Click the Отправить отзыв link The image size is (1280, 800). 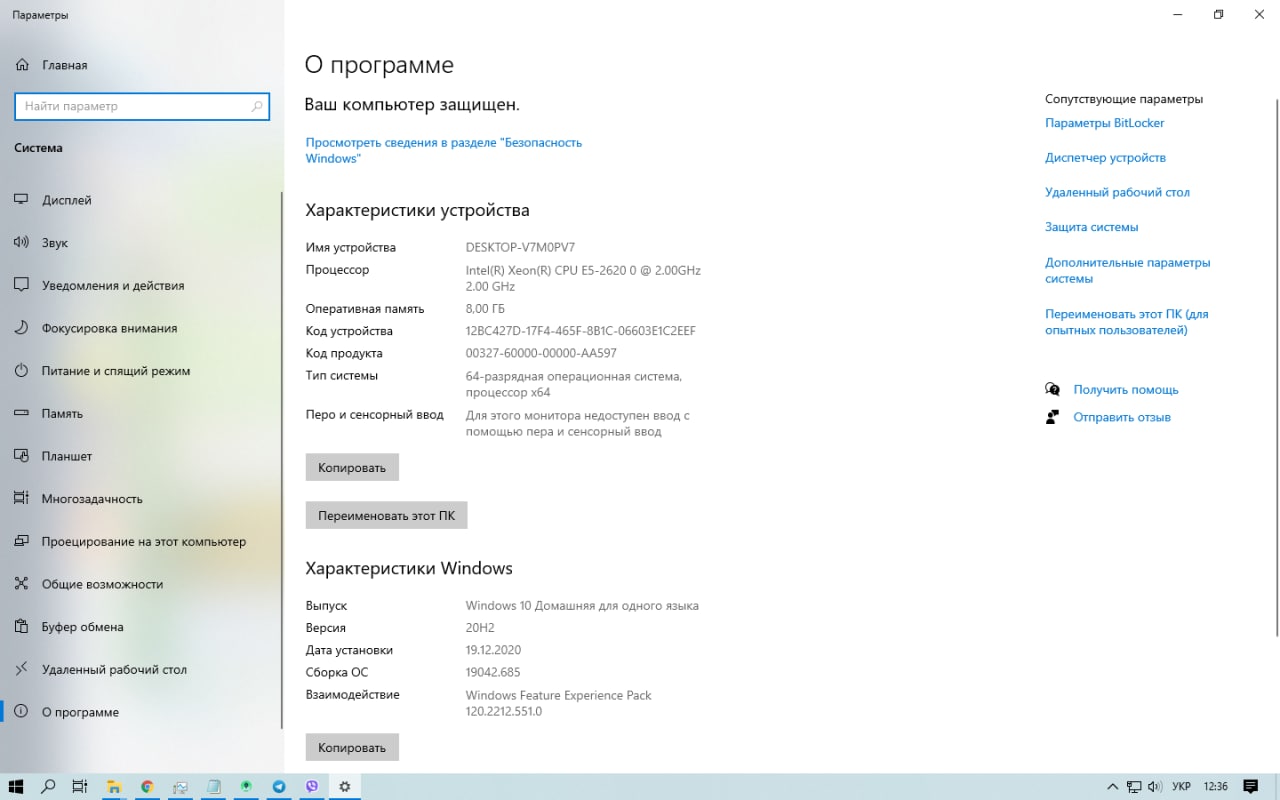(1122, 417)
